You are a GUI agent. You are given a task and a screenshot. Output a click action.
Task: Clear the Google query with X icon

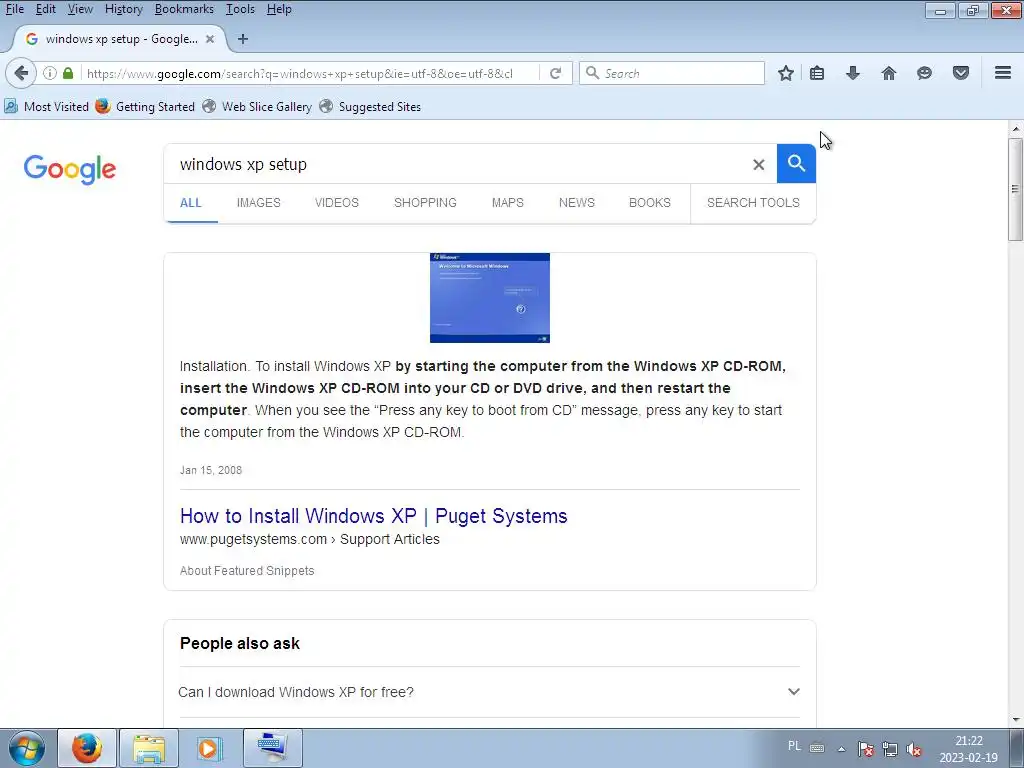click(758, 165)
